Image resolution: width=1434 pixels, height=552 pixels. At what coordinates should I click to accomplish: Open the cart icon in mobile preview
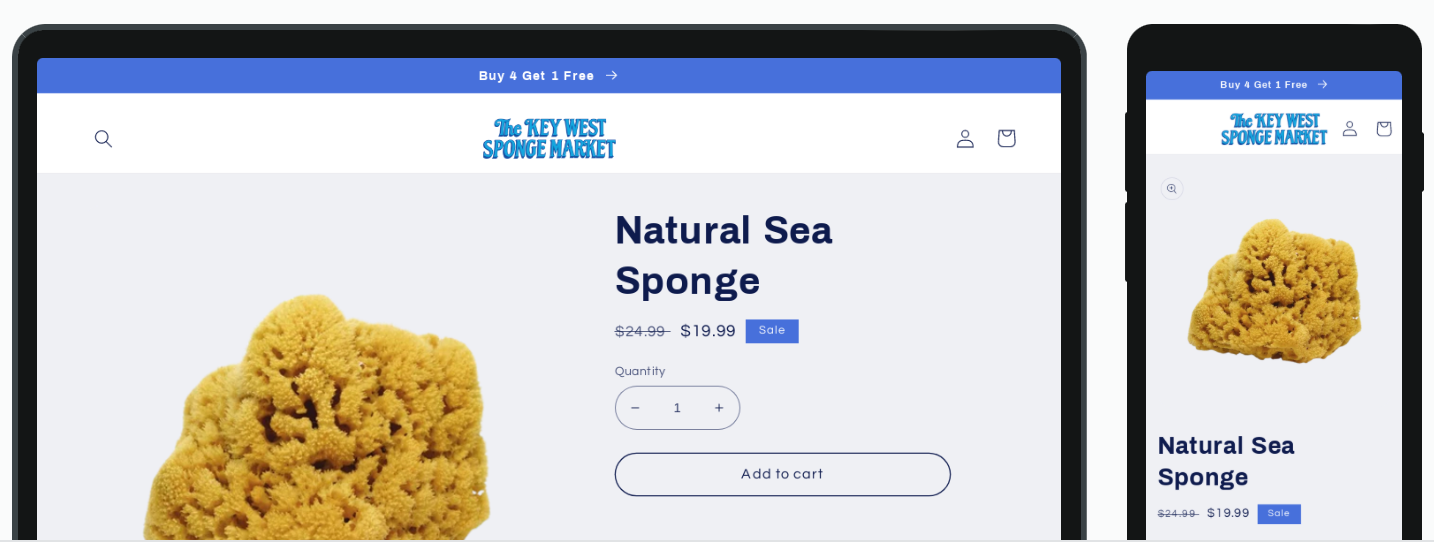(1384, 128)
